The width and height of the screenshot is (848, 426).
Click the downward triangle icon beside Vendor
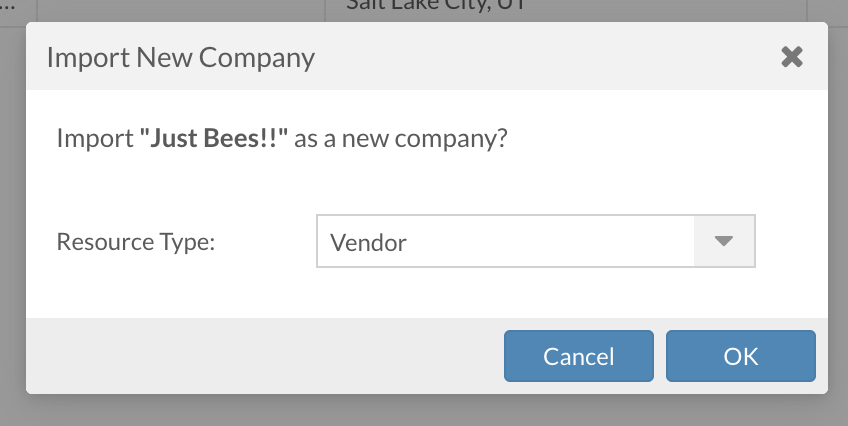724,242
